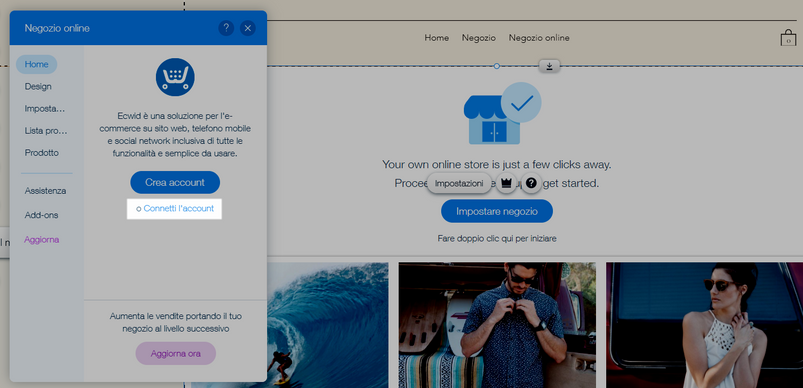Click the Aggiorna ora button
803x388 pixels.
pos(176,353)
